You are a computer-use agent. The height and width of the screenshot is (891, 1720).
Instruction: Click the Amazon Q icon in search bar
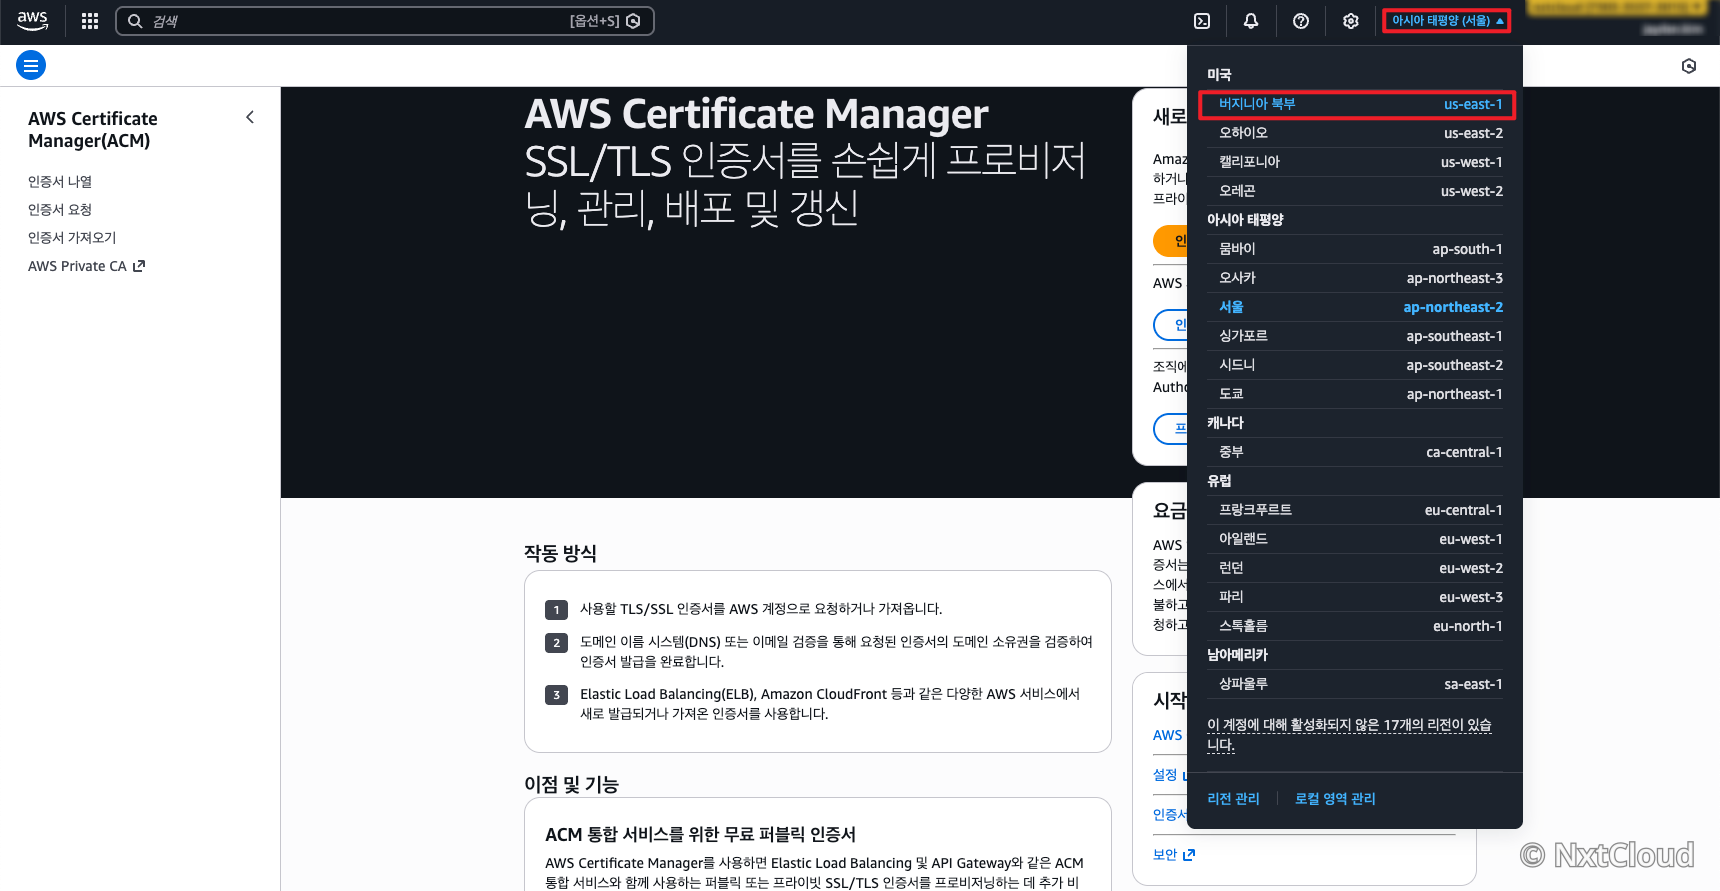point(633,21)
